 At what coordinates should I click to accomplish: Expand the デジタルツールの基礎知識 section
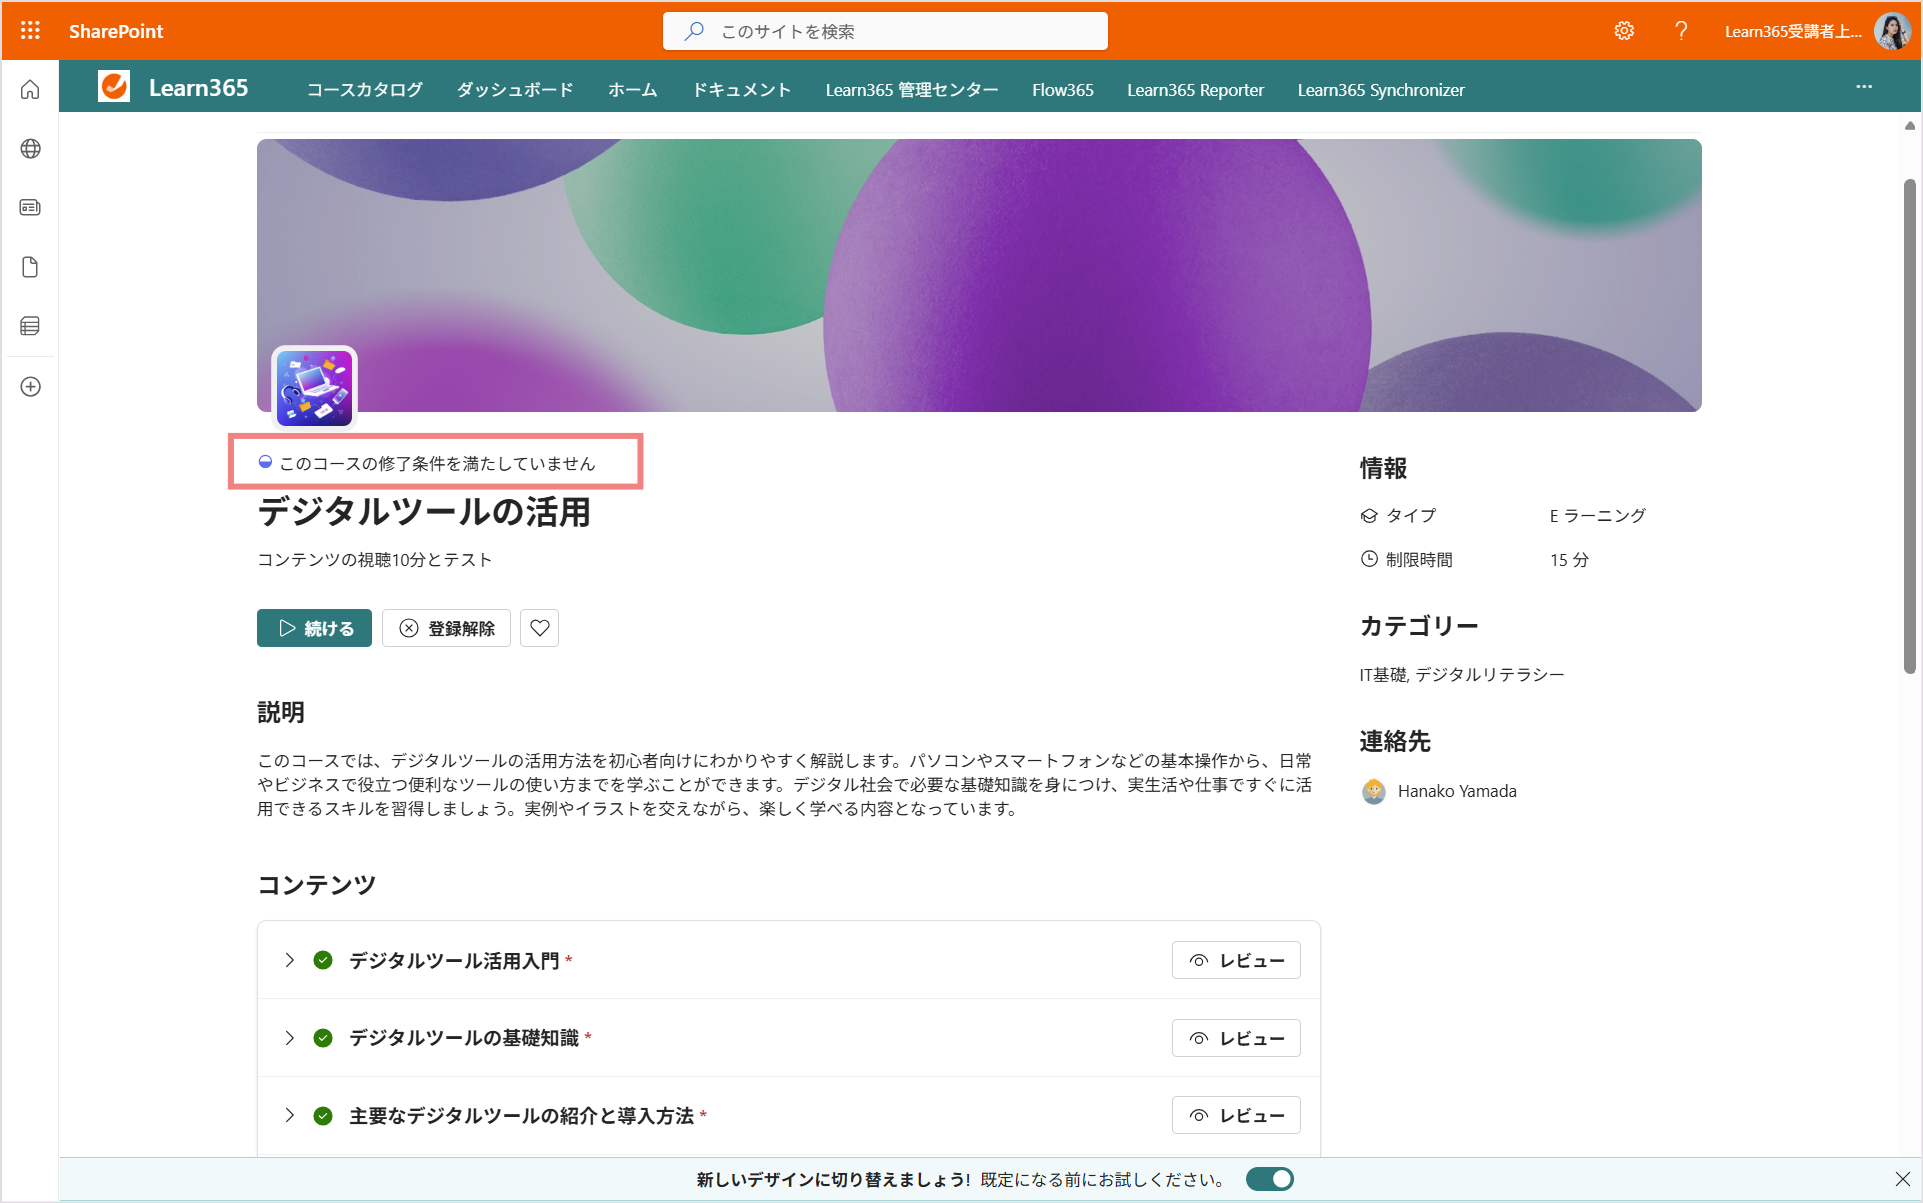tap(289, 1038)
